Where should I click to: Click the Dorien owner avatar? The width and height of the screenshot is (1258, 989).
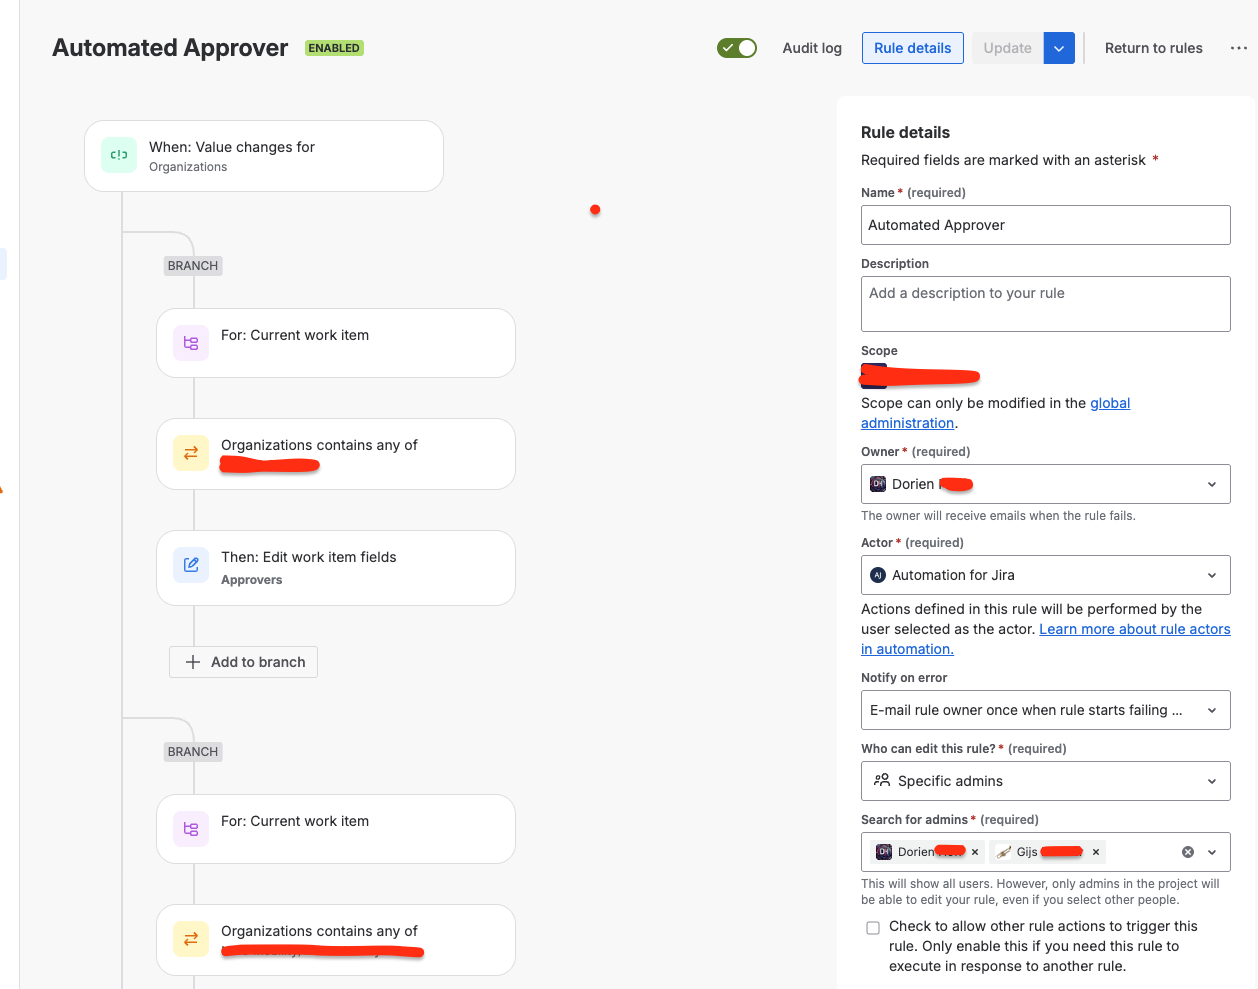coord(878,484)
